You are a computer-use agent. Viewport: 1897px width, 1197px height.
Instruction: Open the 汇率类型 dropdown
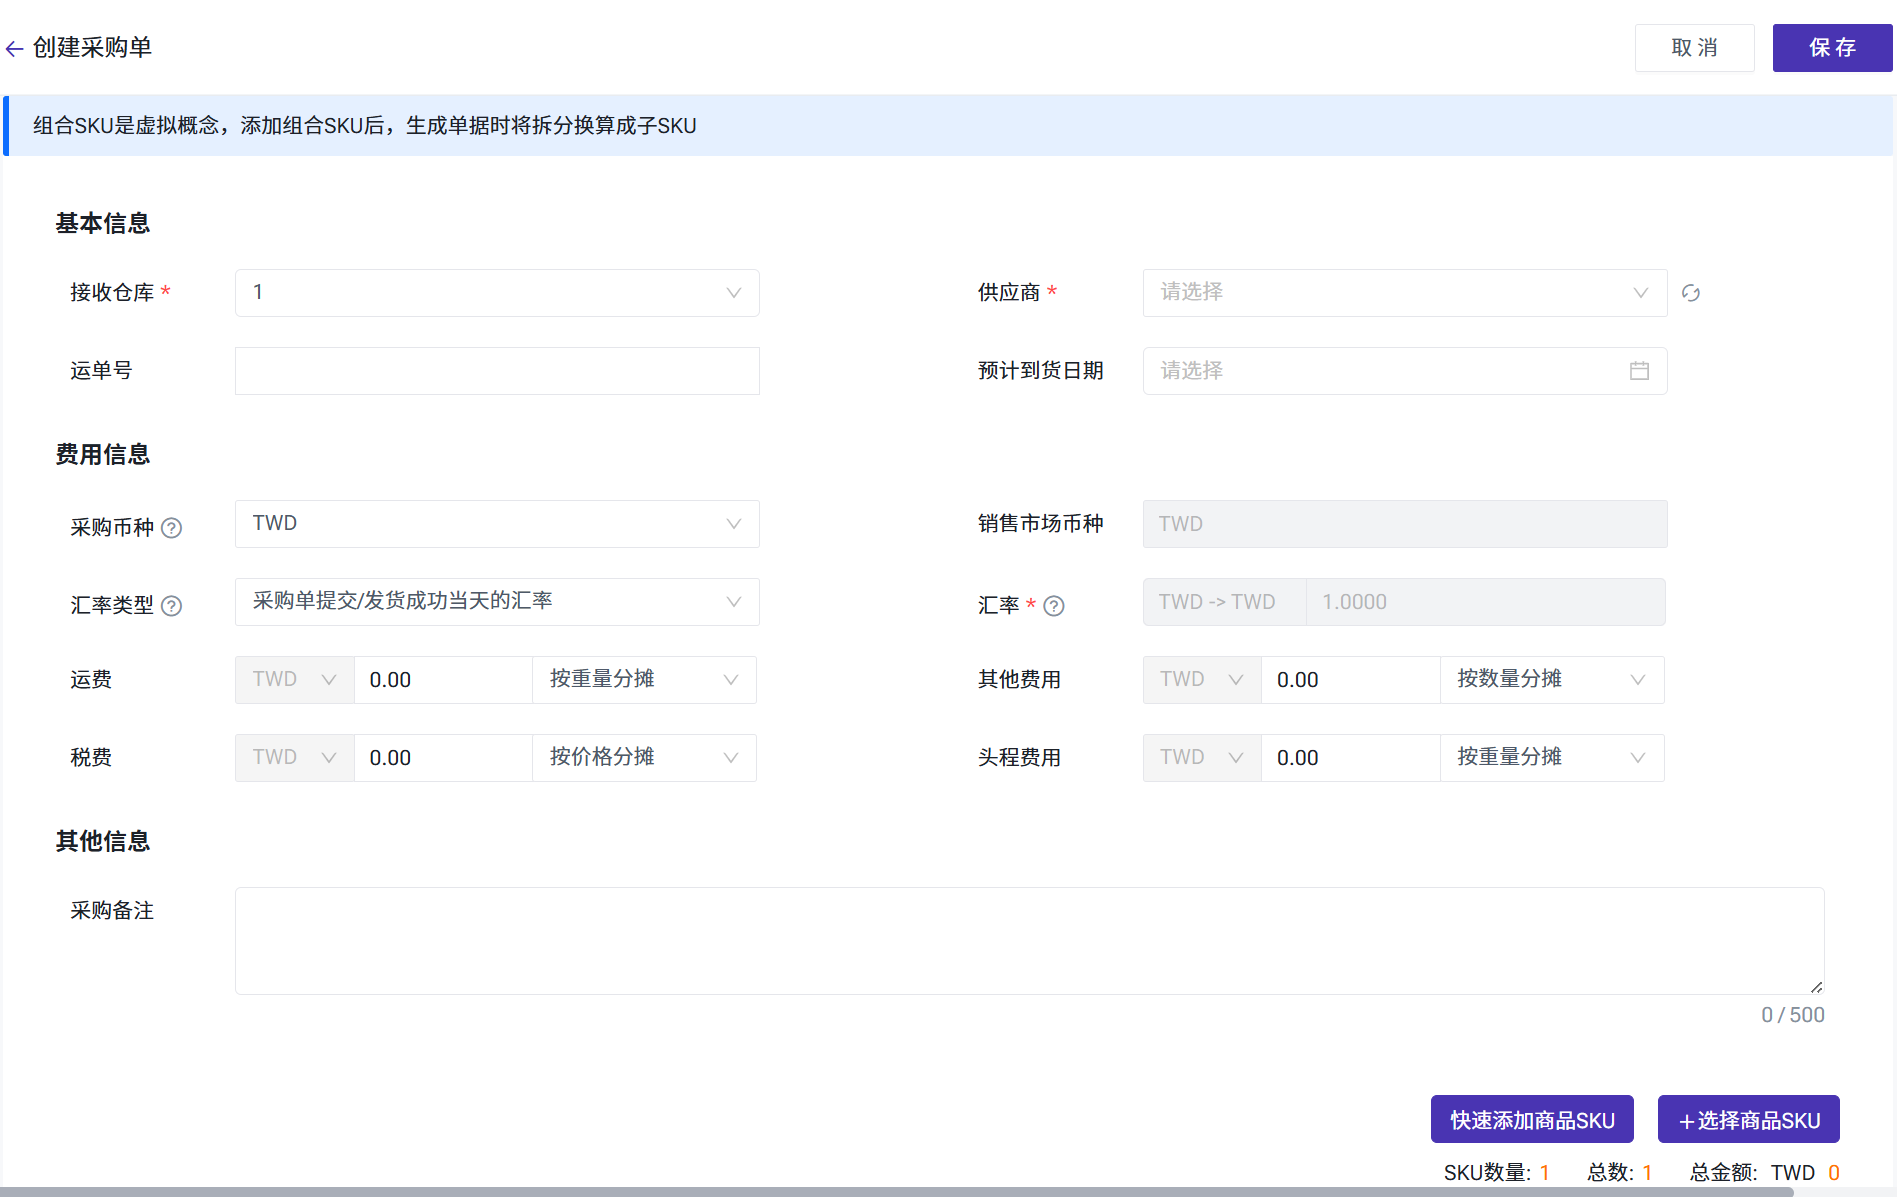497,602
